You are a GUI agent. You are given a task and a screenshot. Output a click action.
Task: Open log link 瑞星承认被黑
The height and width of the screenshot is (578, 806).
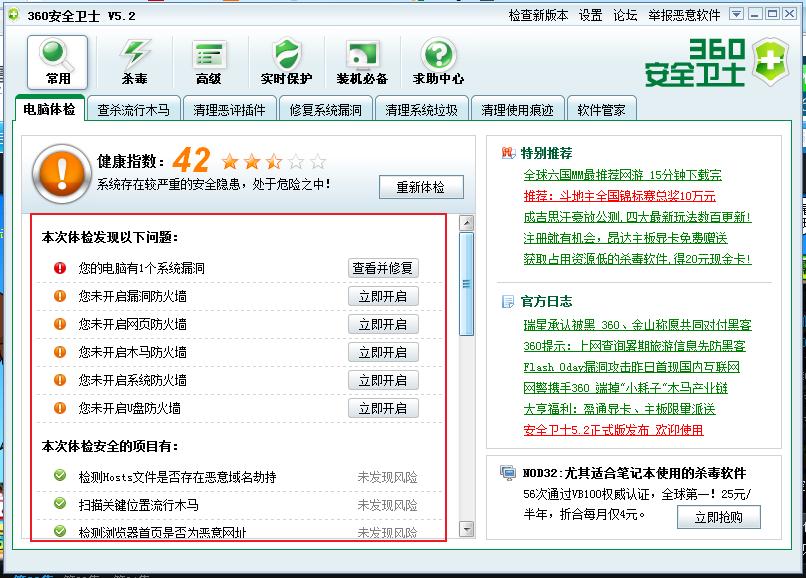(x=637, y=325)
